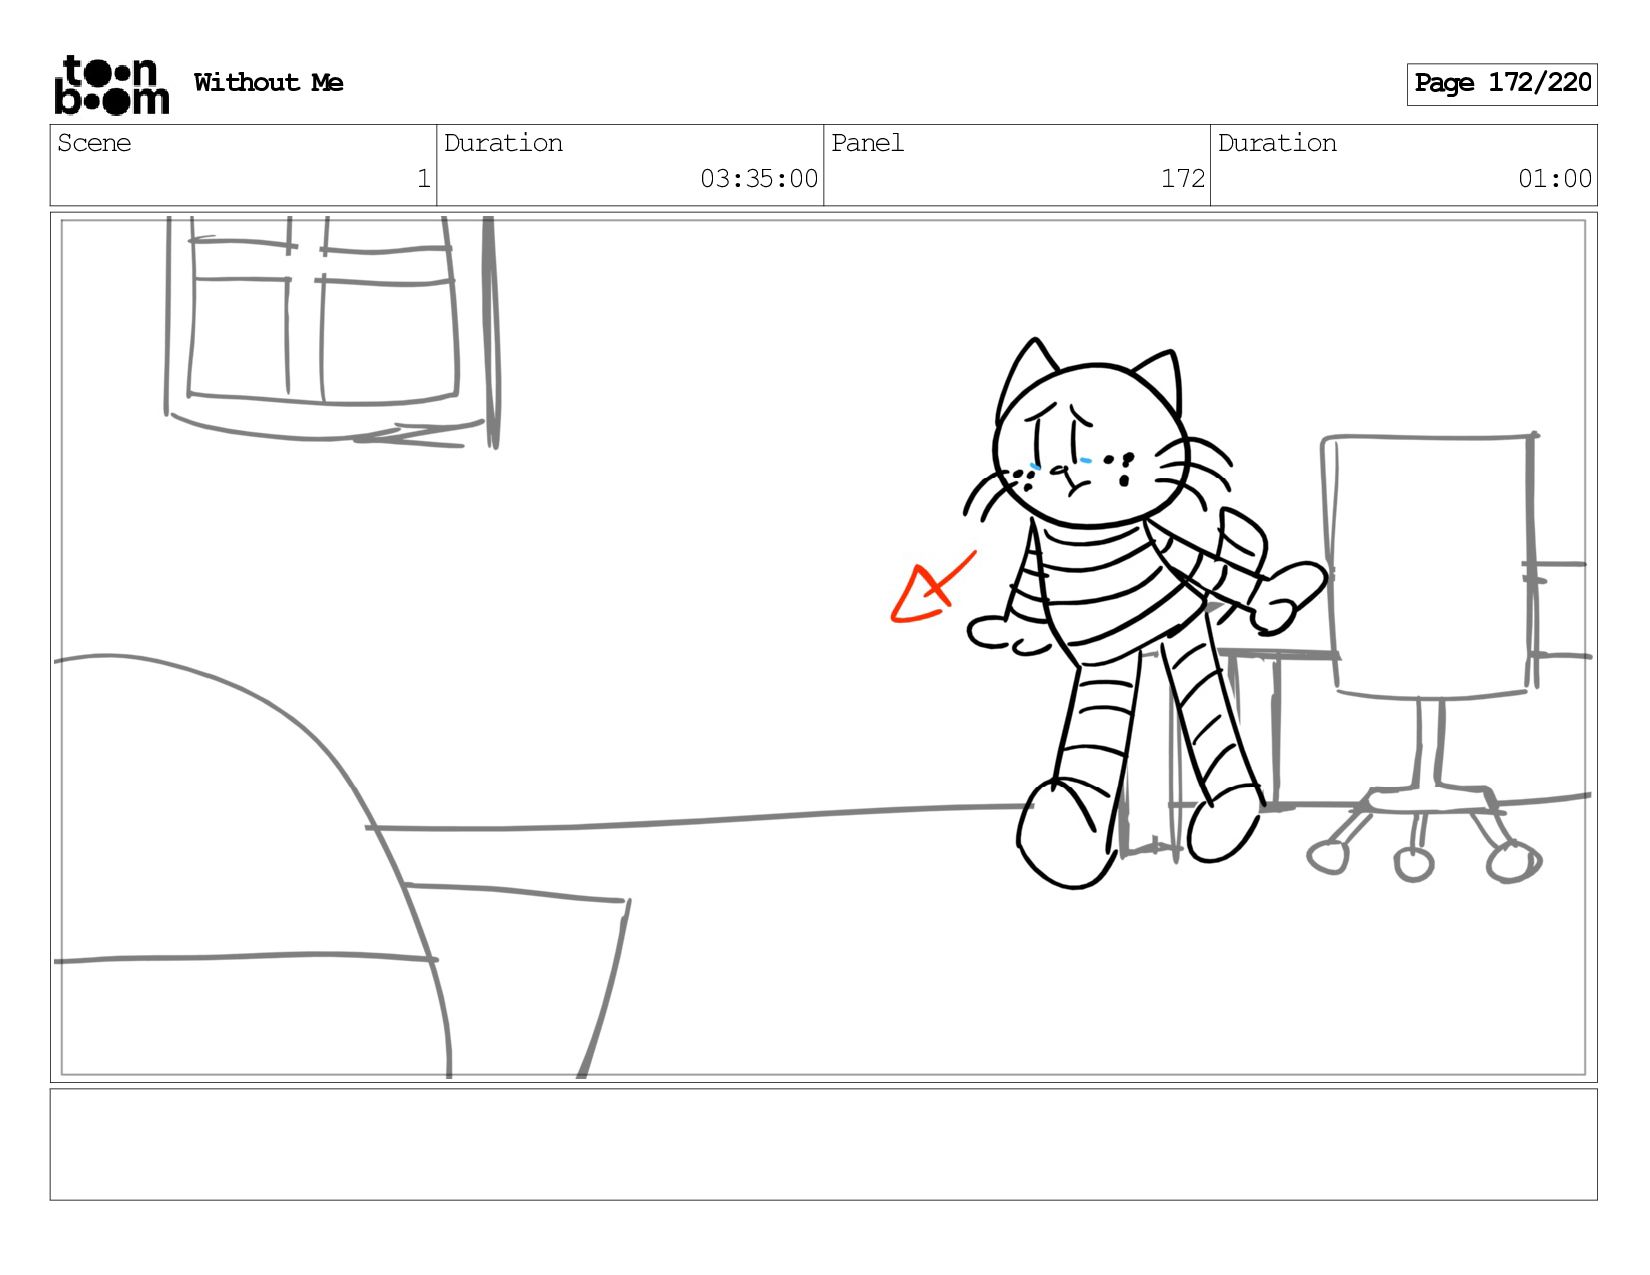Screen dimensions: 1650x1275
Task: Select the scene duration value '03:35:00'
Action: point(759,179)
